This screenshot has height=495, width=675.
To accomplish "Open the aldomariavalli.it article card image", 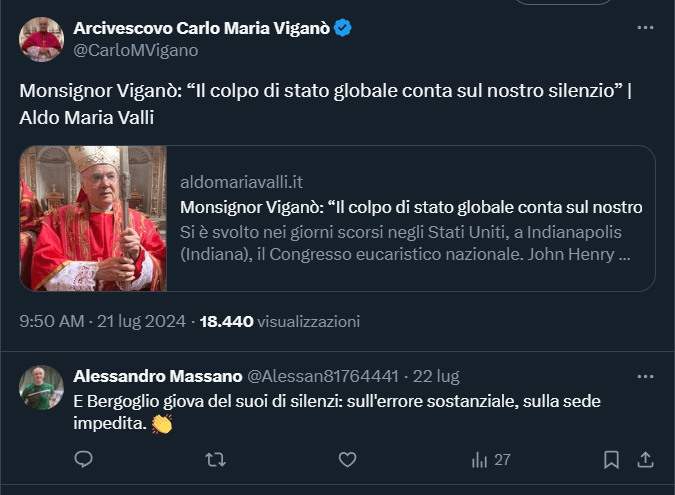I will pos(93,218).
